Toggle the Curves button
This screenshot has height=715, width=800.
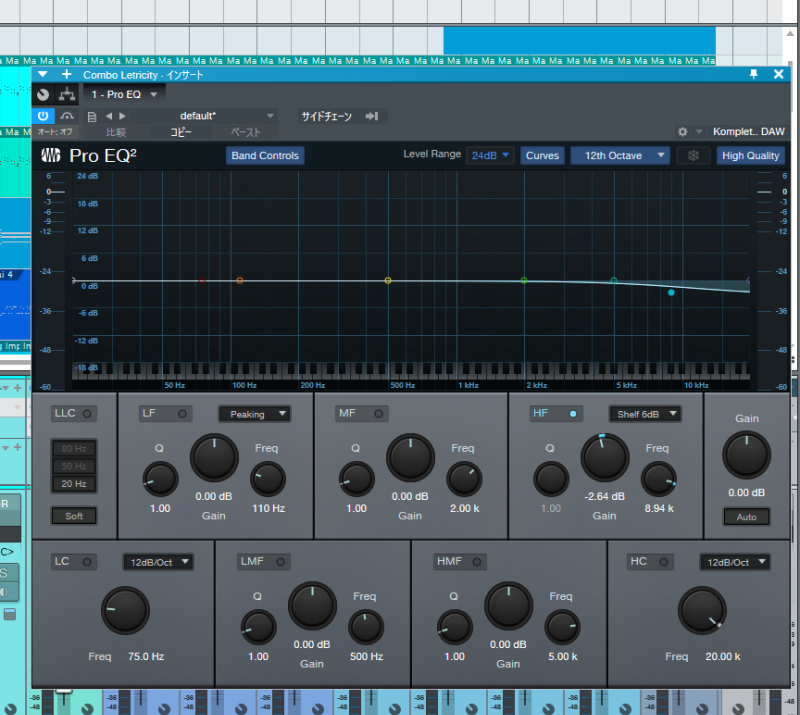(x=542, y=156)
